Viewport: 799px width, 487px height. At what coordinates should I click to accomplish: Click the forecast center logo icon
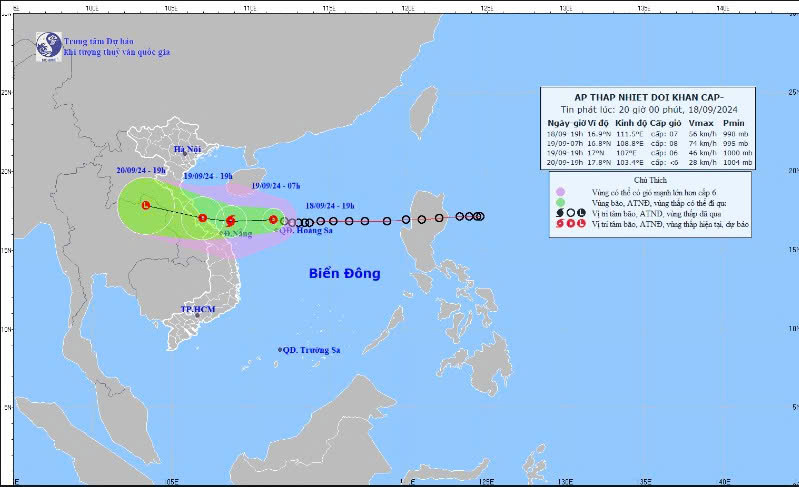coord(47,45)
